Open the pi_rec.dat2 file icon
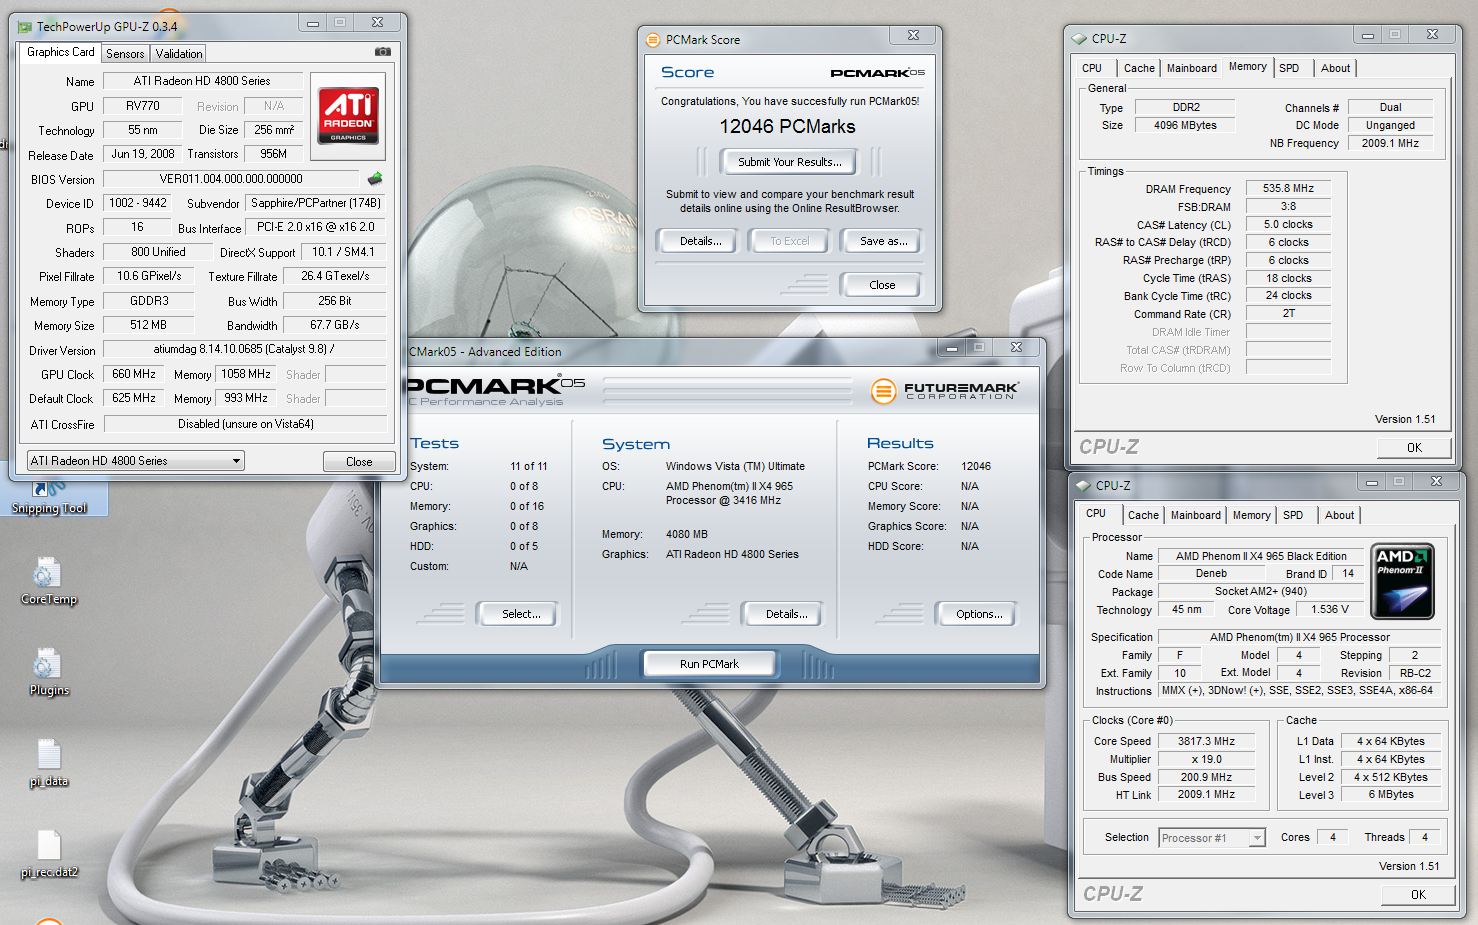 (x=49, y=854)
